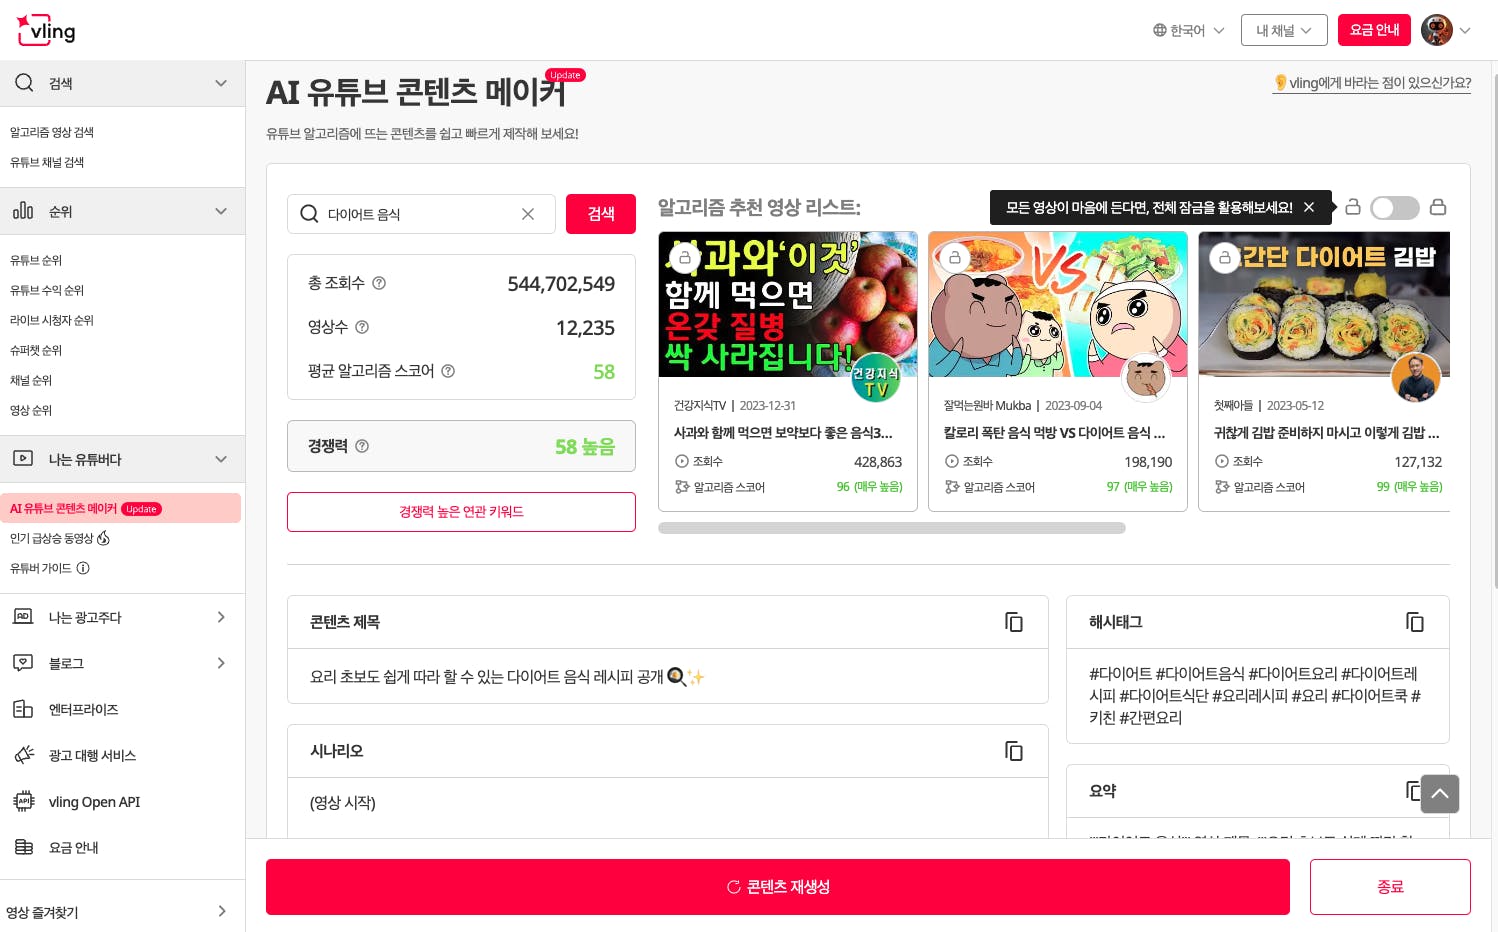Copy the 시나리오 text
The width and height of the screenshot is (1498, 932).
click(x=1014, y=751)
